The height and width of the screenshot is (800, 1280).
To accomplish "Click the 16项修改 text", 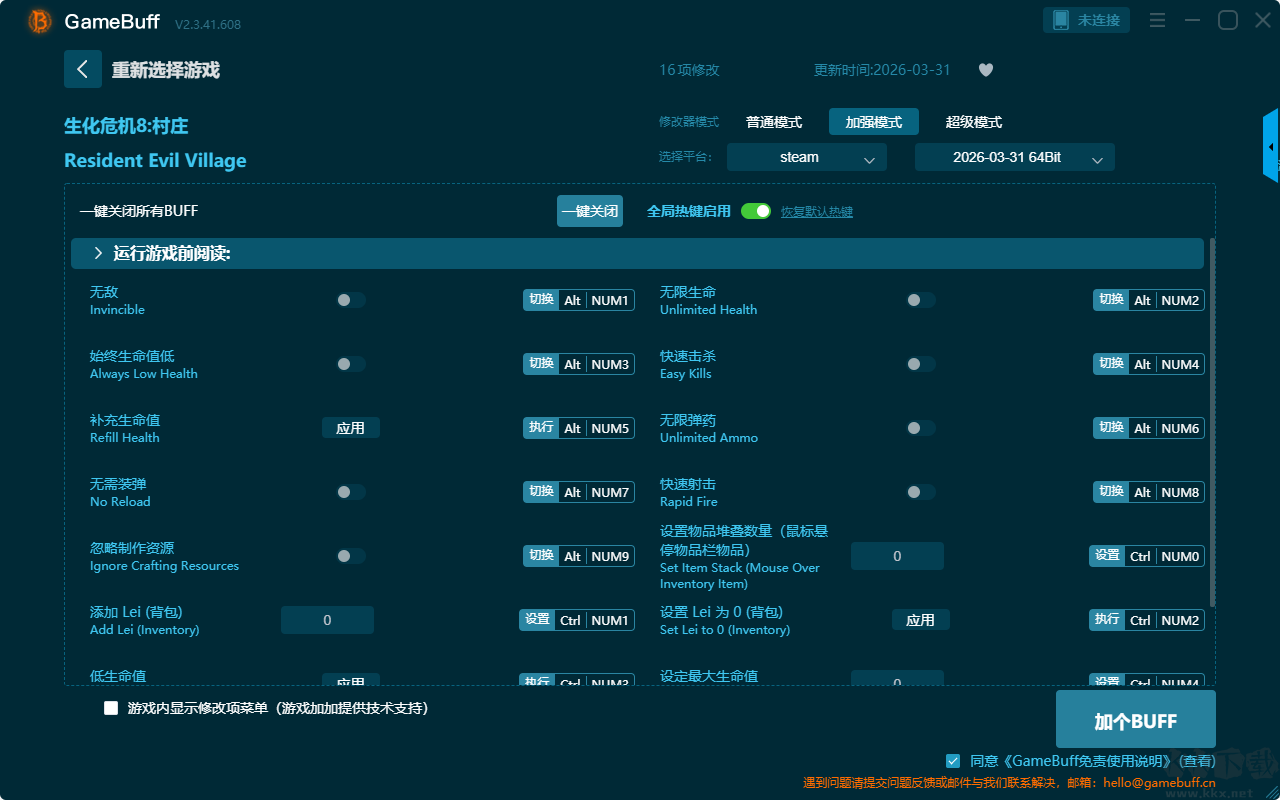I will coord(689,70).
